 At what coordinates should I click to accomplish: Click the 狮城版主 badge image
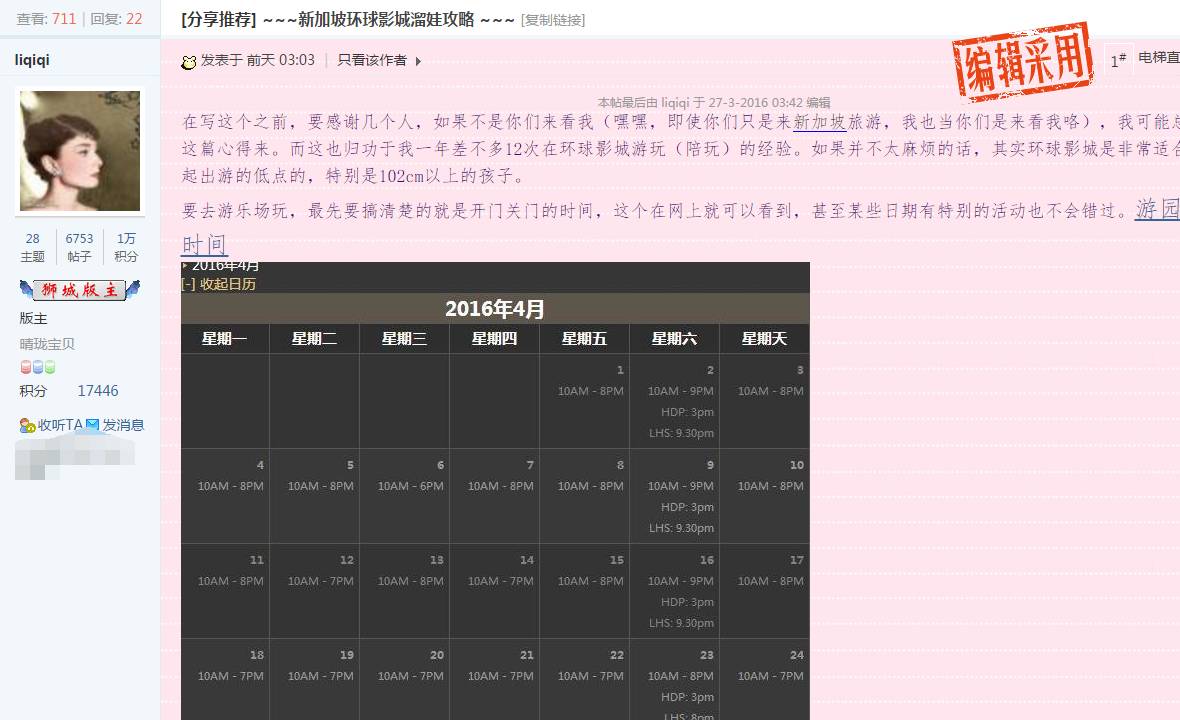[80, 290]
